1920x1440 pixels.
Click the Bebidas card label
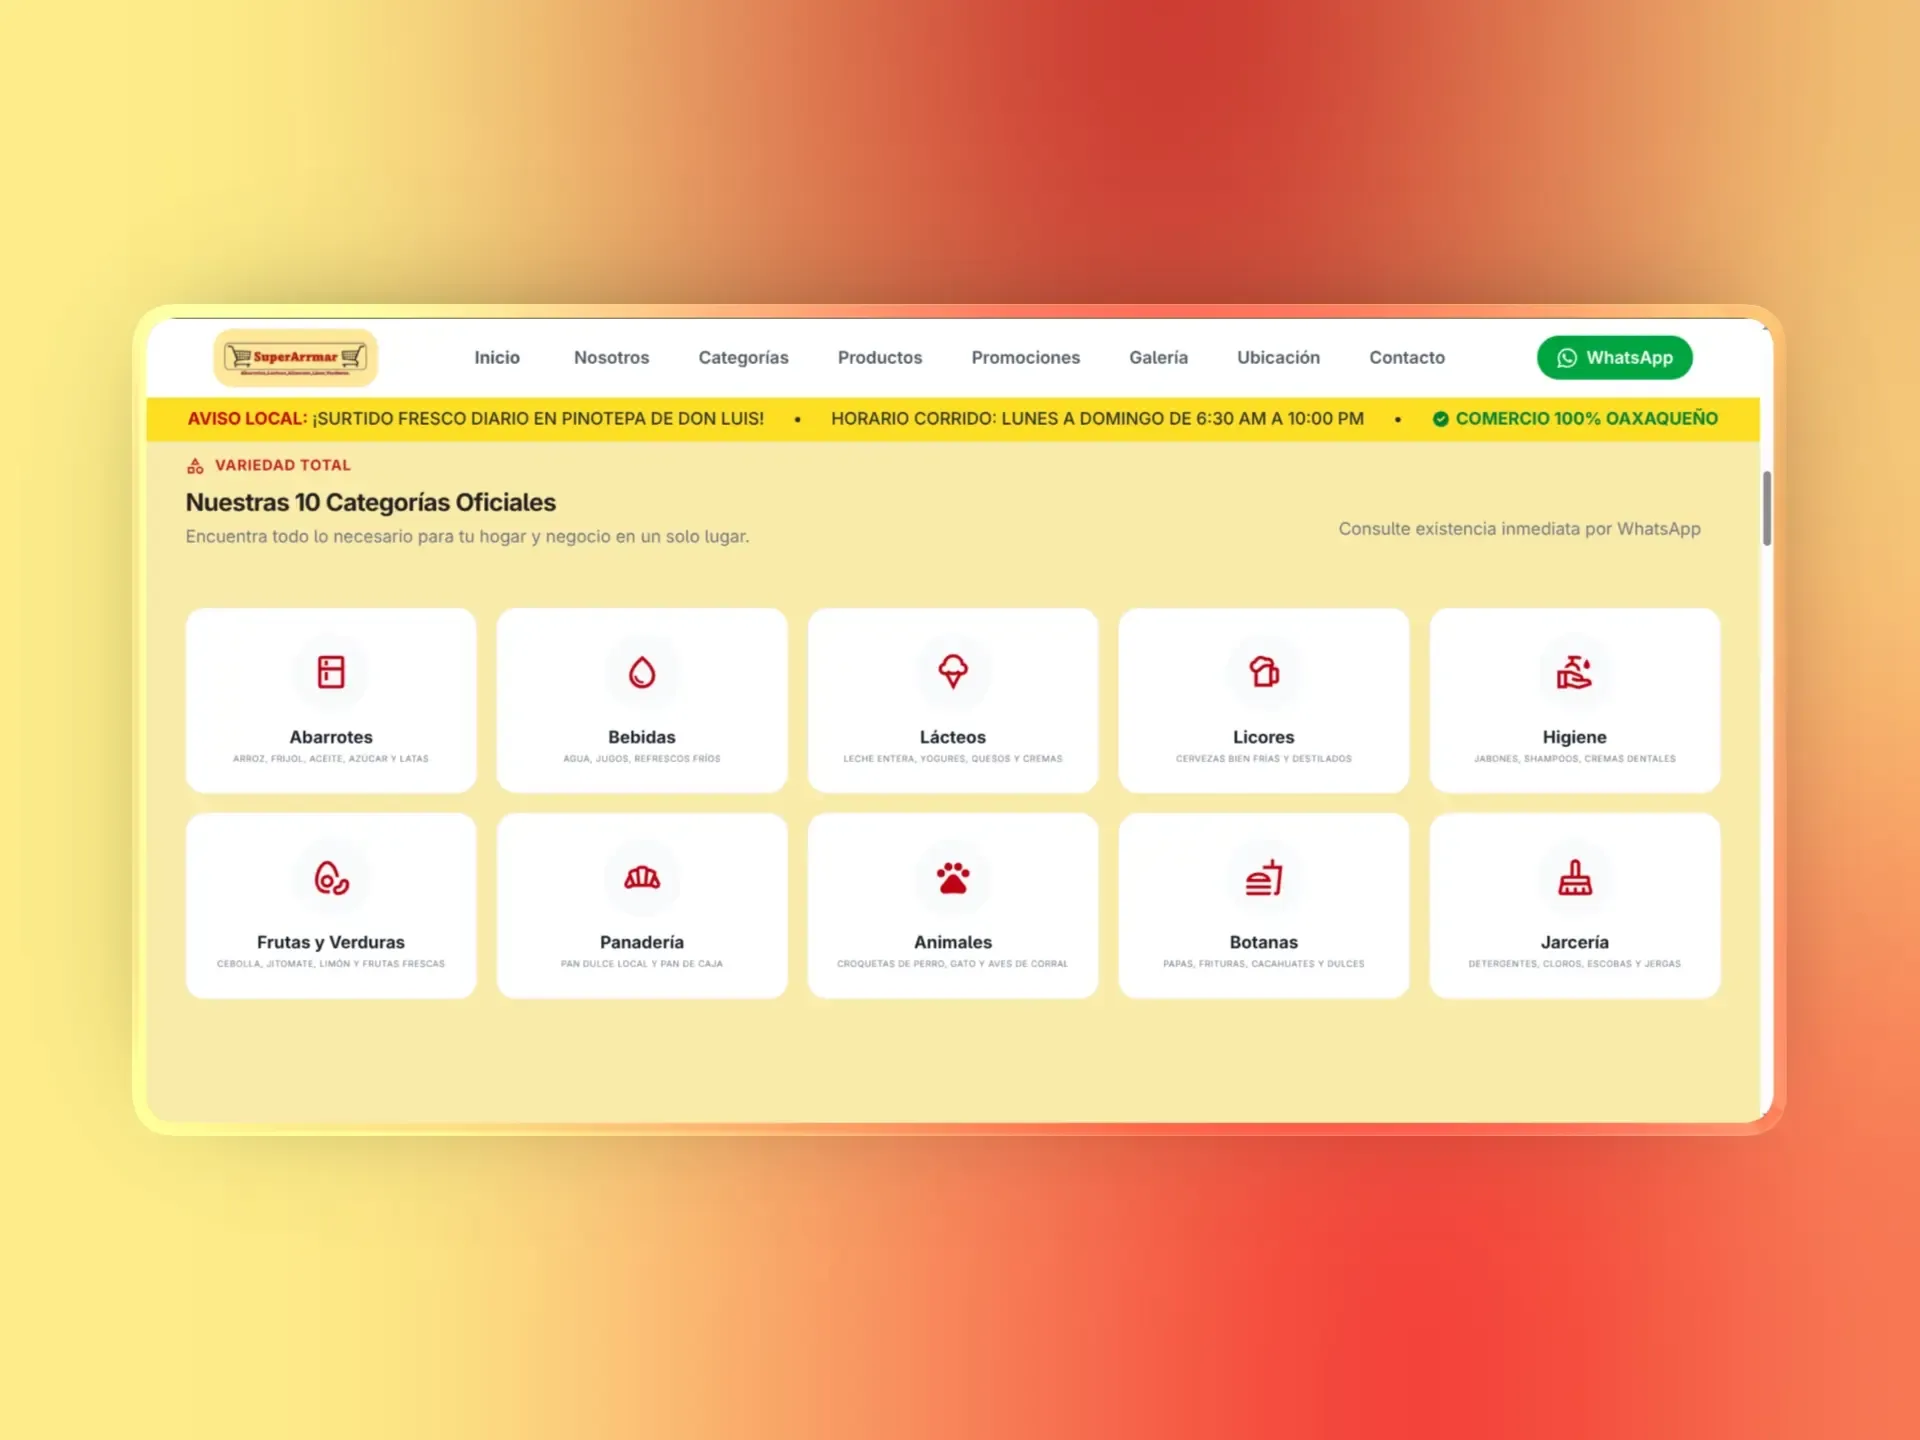click(x=642, y=737)
